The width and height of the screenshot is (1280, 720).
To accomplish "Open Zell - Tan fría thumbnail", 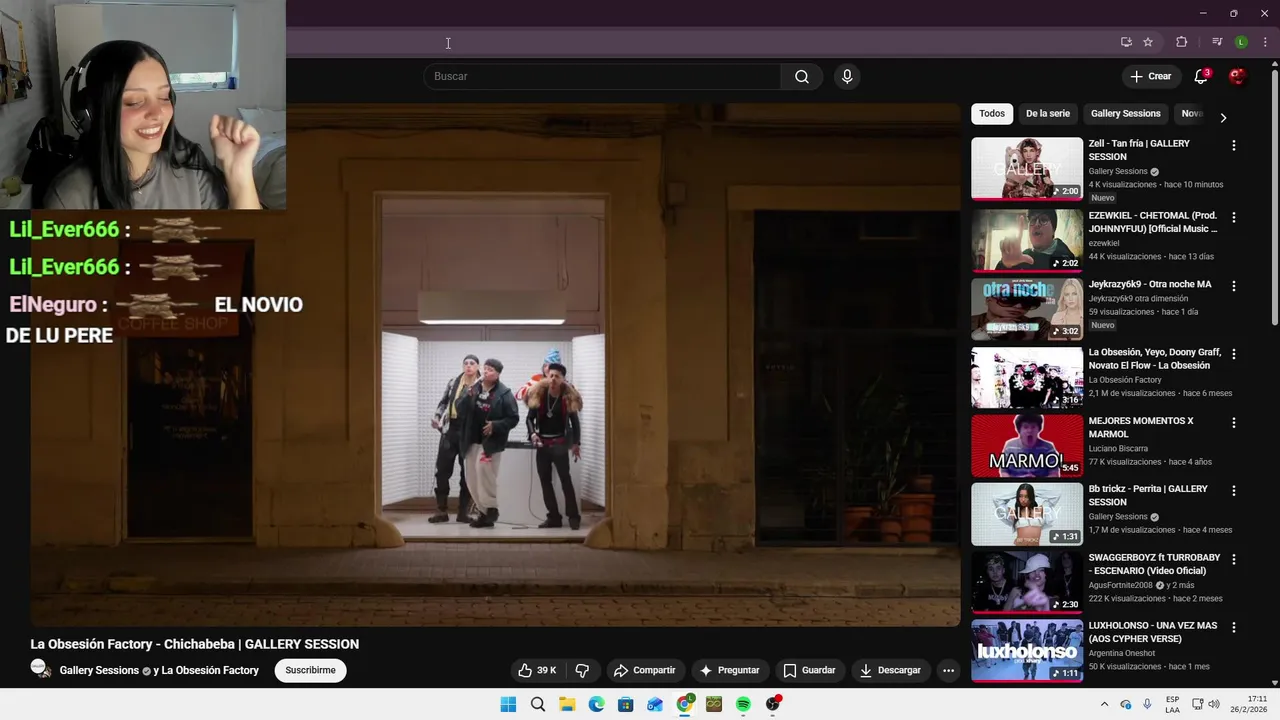I will [1026, 169].
